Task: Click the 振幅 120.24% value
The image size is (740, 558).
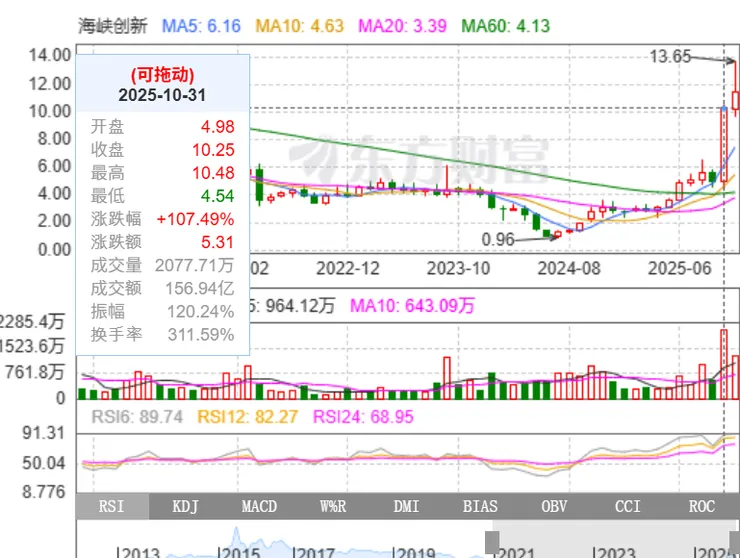Action: 201,312
